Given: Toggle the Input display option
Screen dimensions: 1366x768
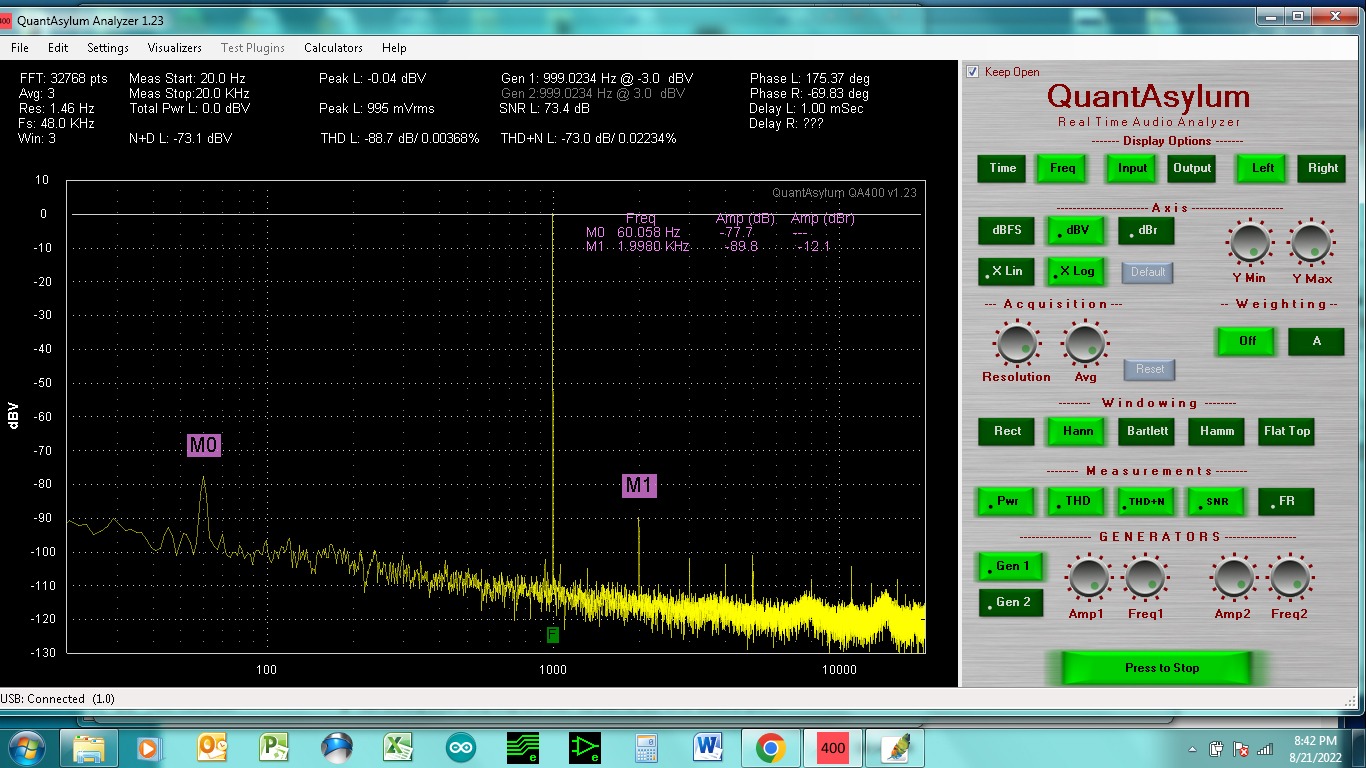Looking at the screenshot, I should point(1132,168).
